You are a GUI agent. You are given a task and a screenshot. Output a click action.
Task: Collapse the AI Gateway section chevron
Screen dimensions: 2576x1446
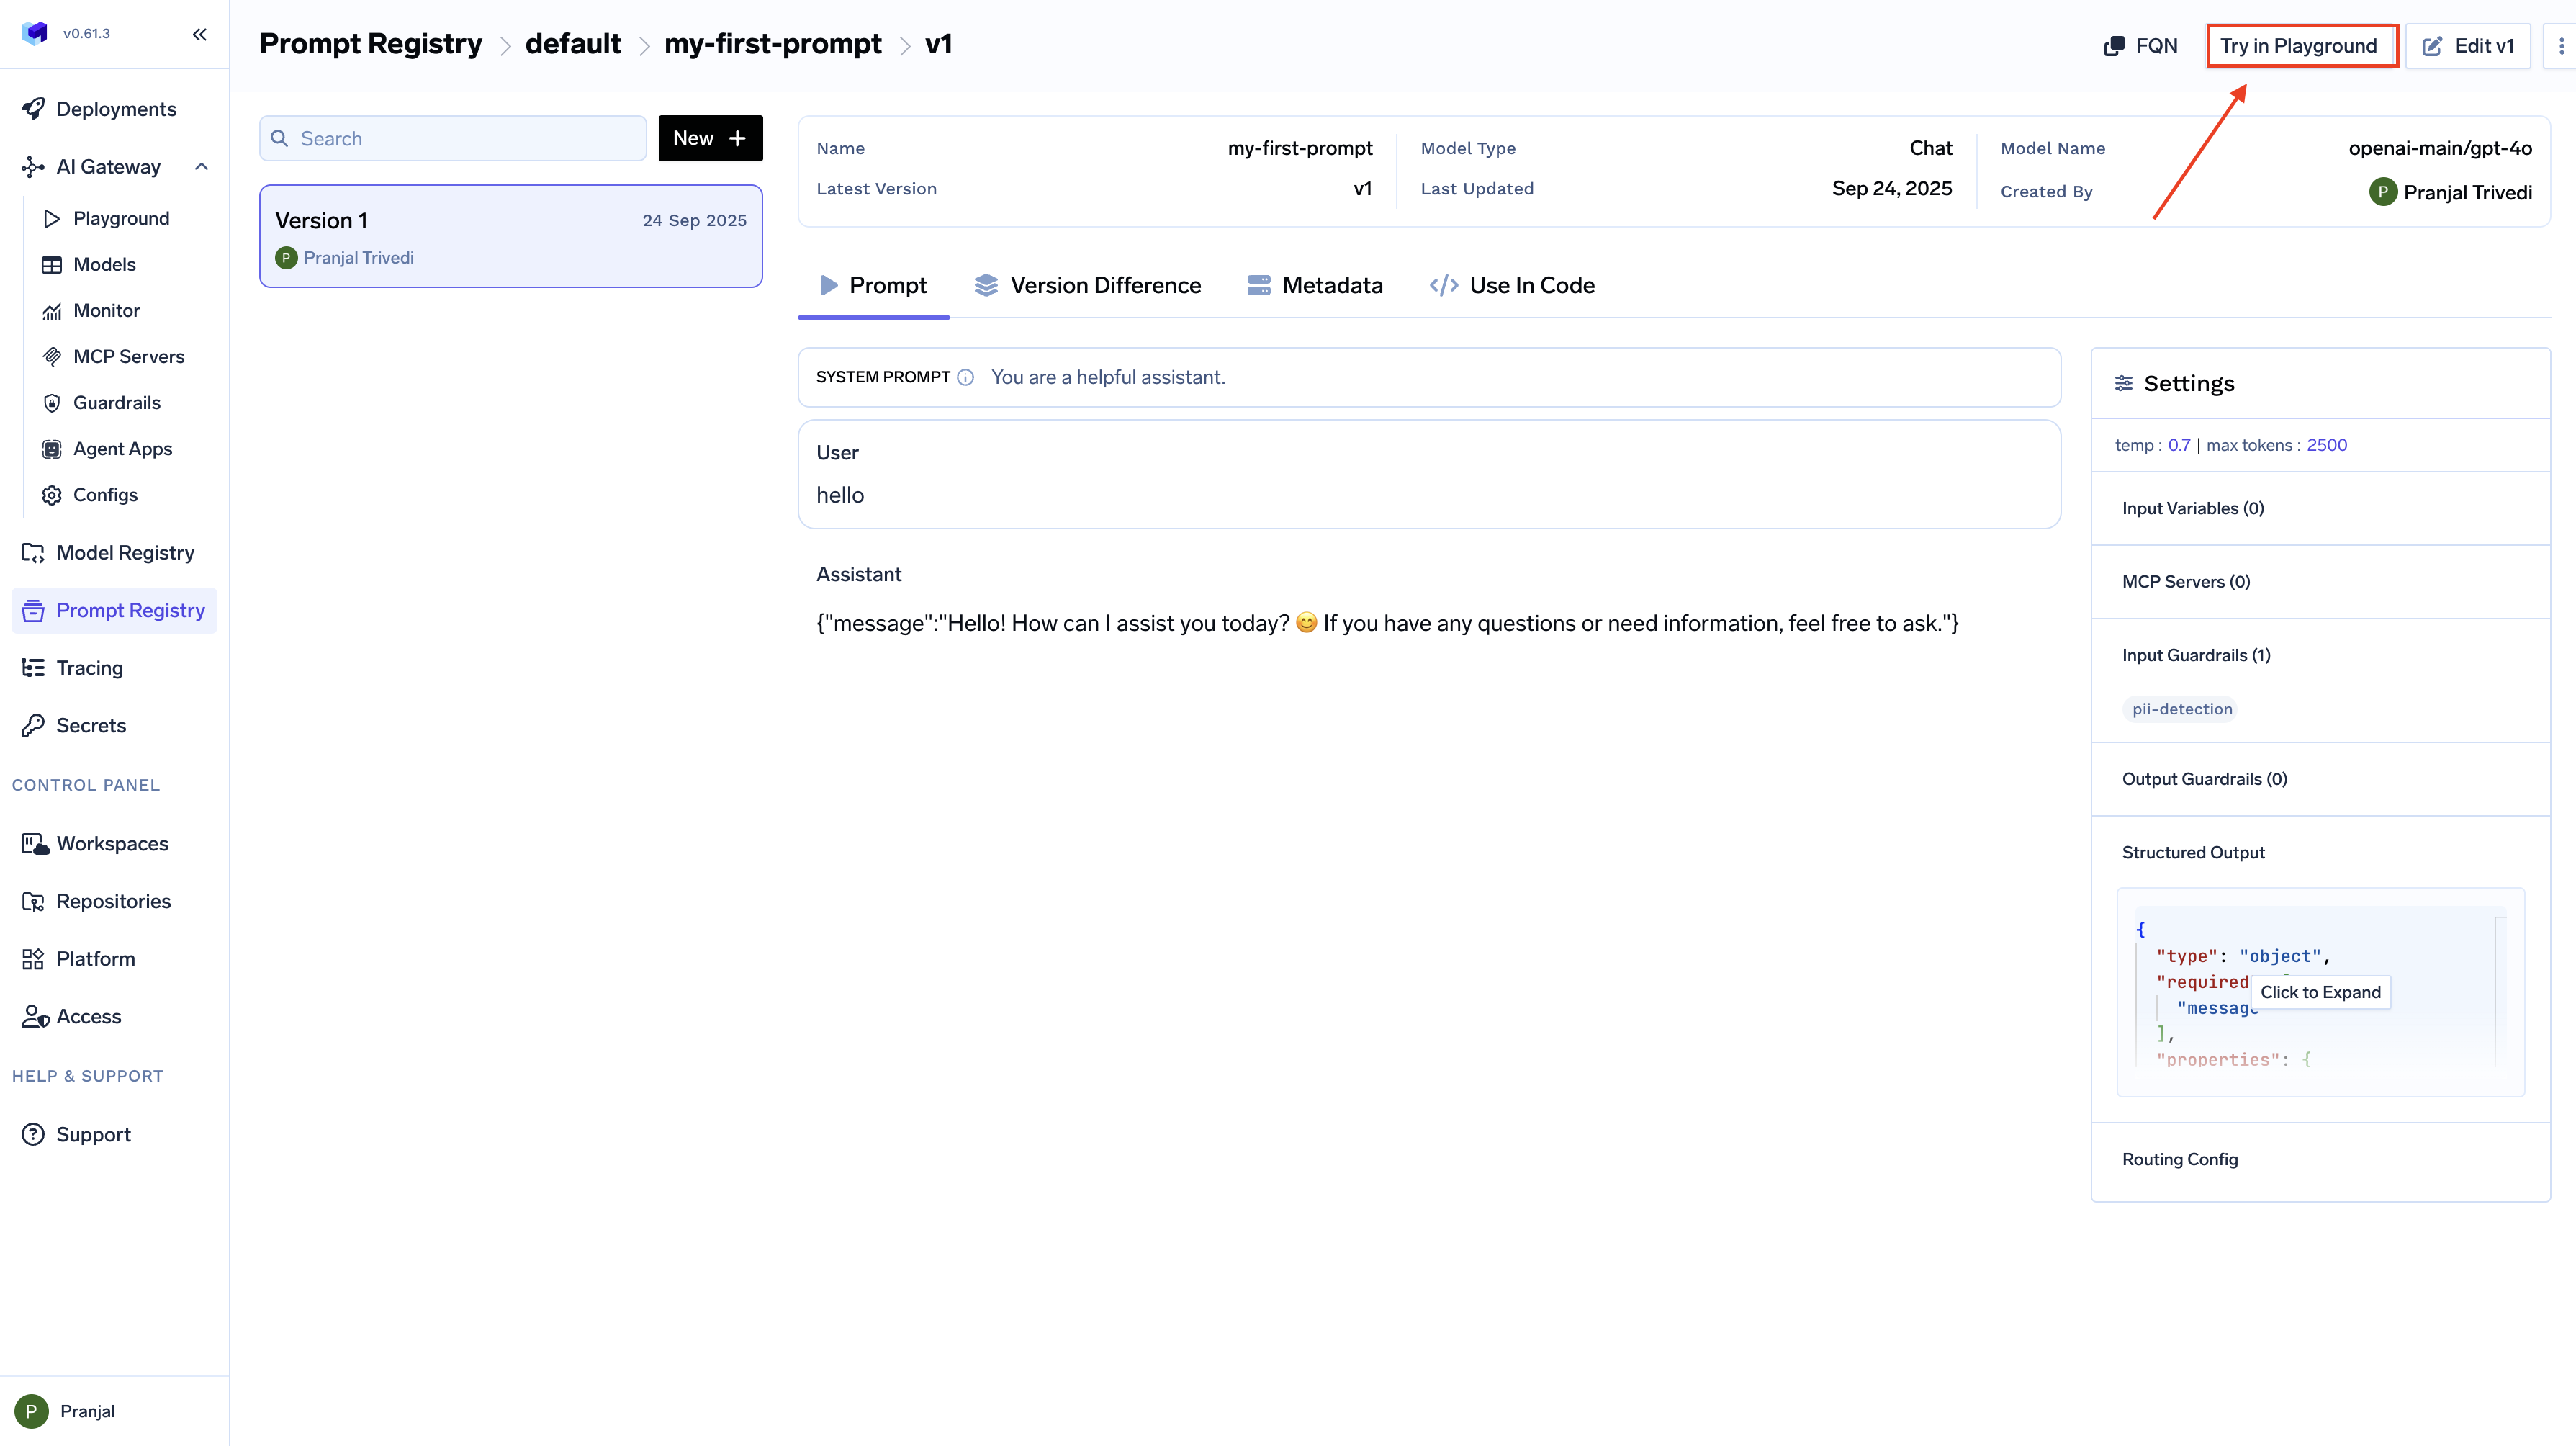coord(201,167)
